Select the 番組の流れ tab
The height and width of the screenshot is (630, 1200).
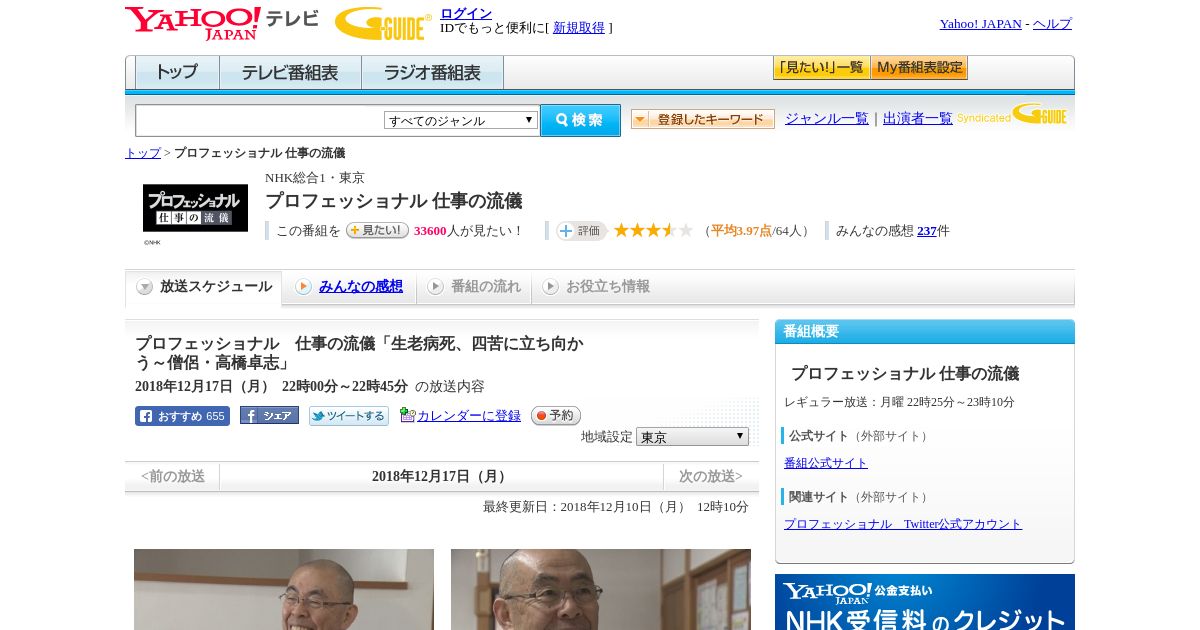coord(474,287)
